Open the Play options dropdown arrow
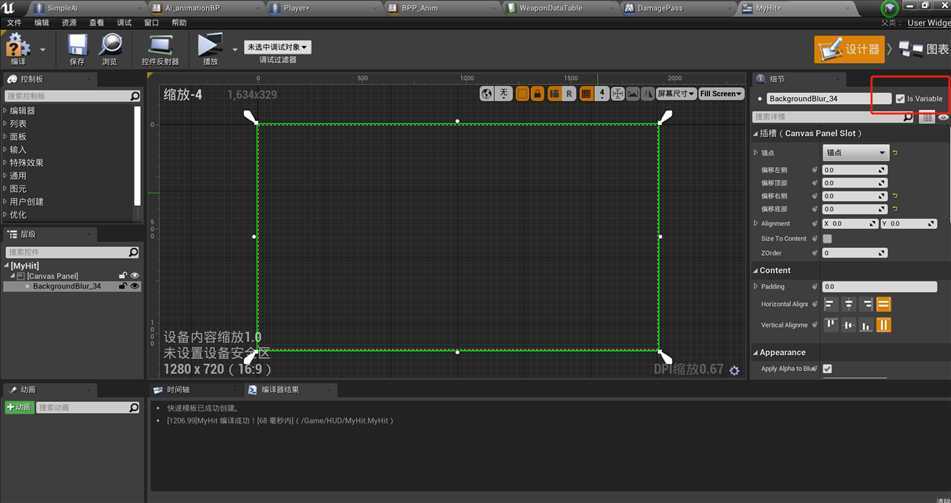951x503 pixels. pos(235,49)
